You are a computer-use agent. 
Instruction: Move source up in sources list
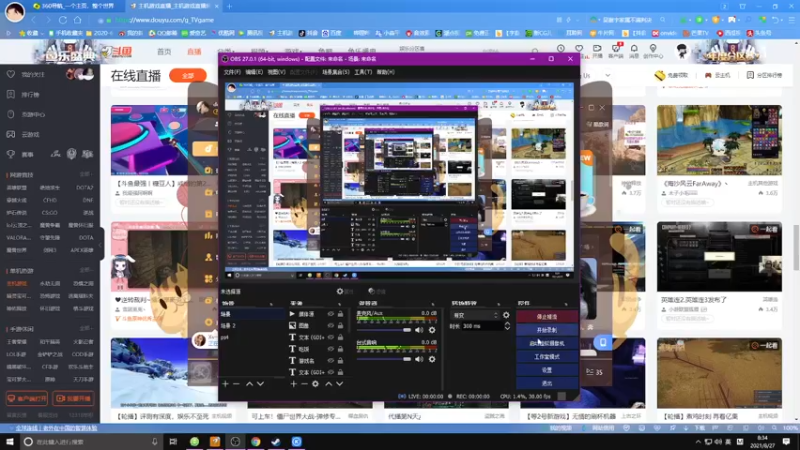(x=329, y=384)
